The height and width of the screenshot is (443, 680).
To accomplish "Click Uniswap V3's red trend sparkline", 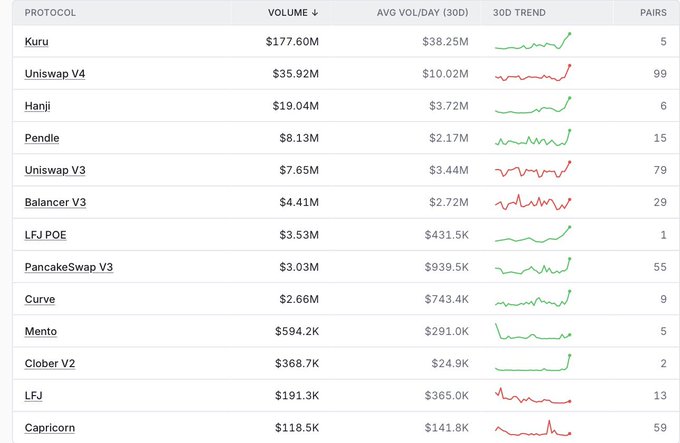I will coord(533,169).
